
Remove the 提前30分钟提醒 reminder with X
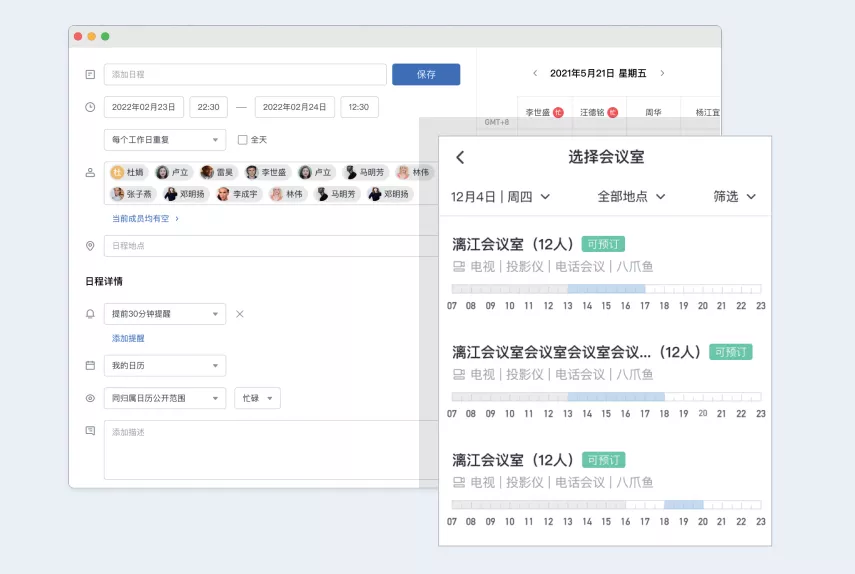click(239, 314)
